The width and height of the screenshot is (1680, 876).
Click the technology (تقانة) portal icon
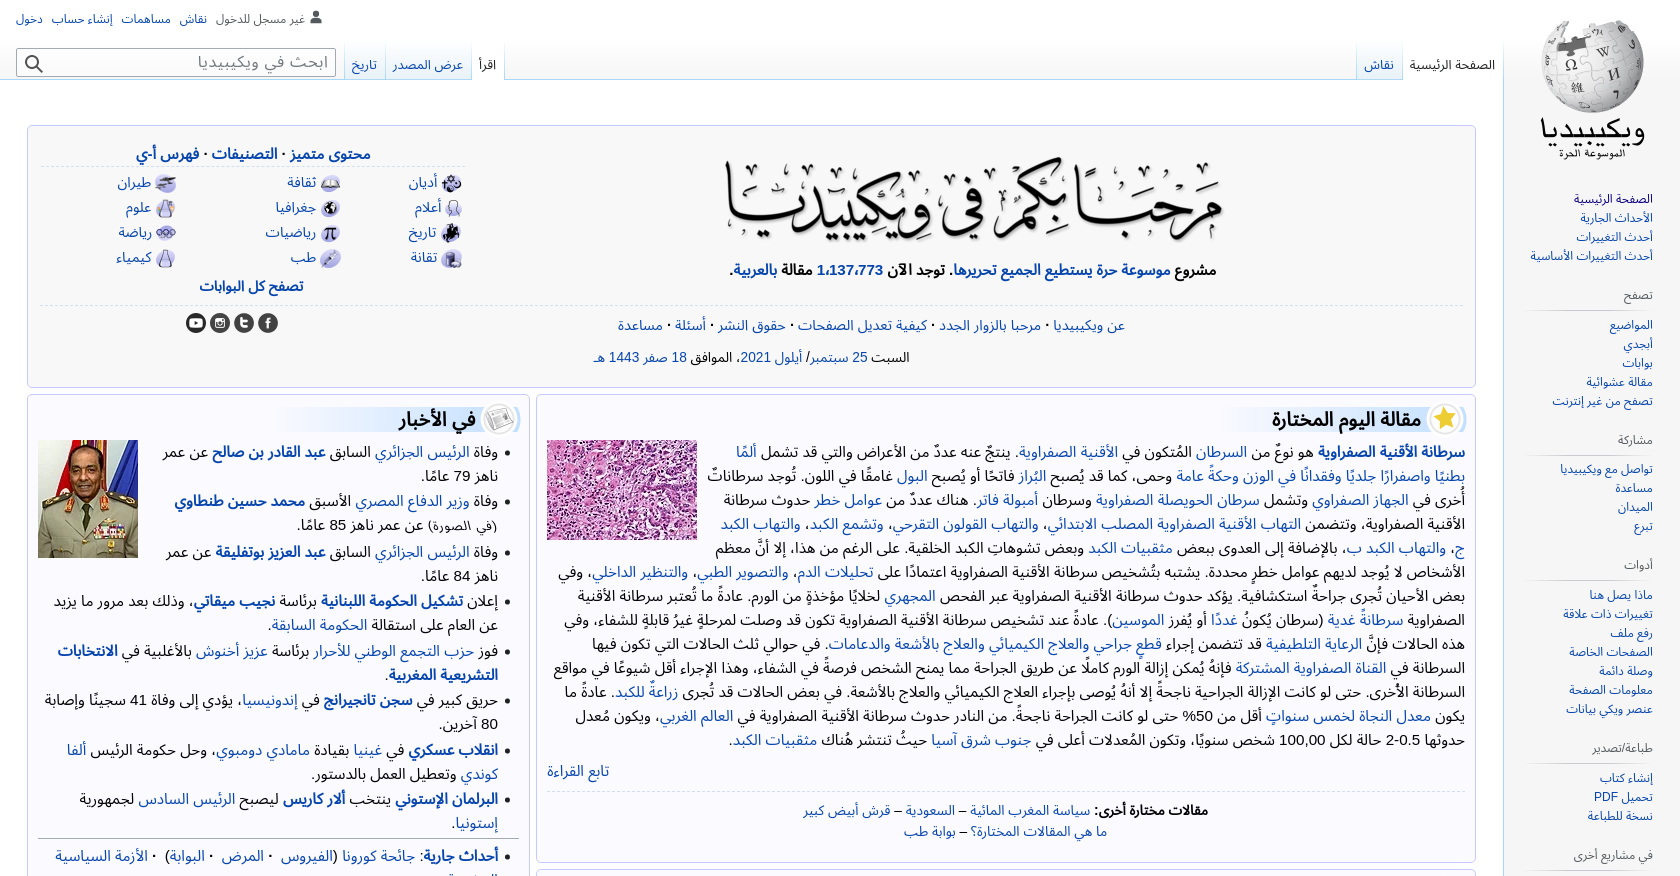(x=451, y=258)
